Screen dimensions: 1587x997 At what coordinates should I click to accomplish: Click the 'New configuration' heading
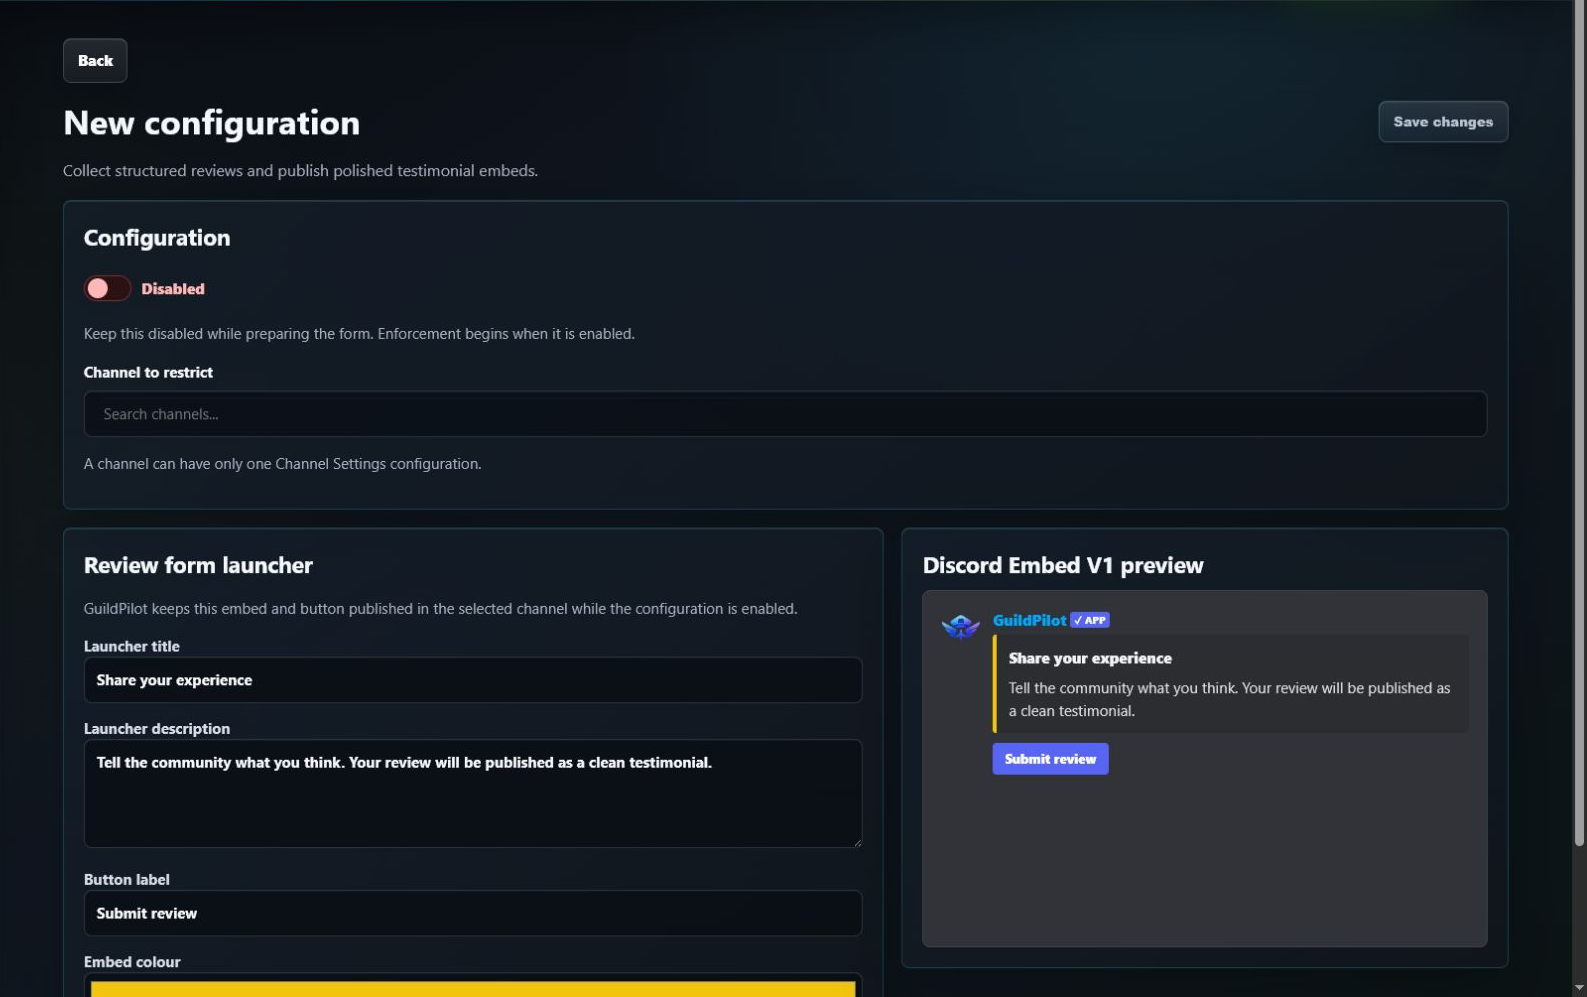tap(211, 123)
